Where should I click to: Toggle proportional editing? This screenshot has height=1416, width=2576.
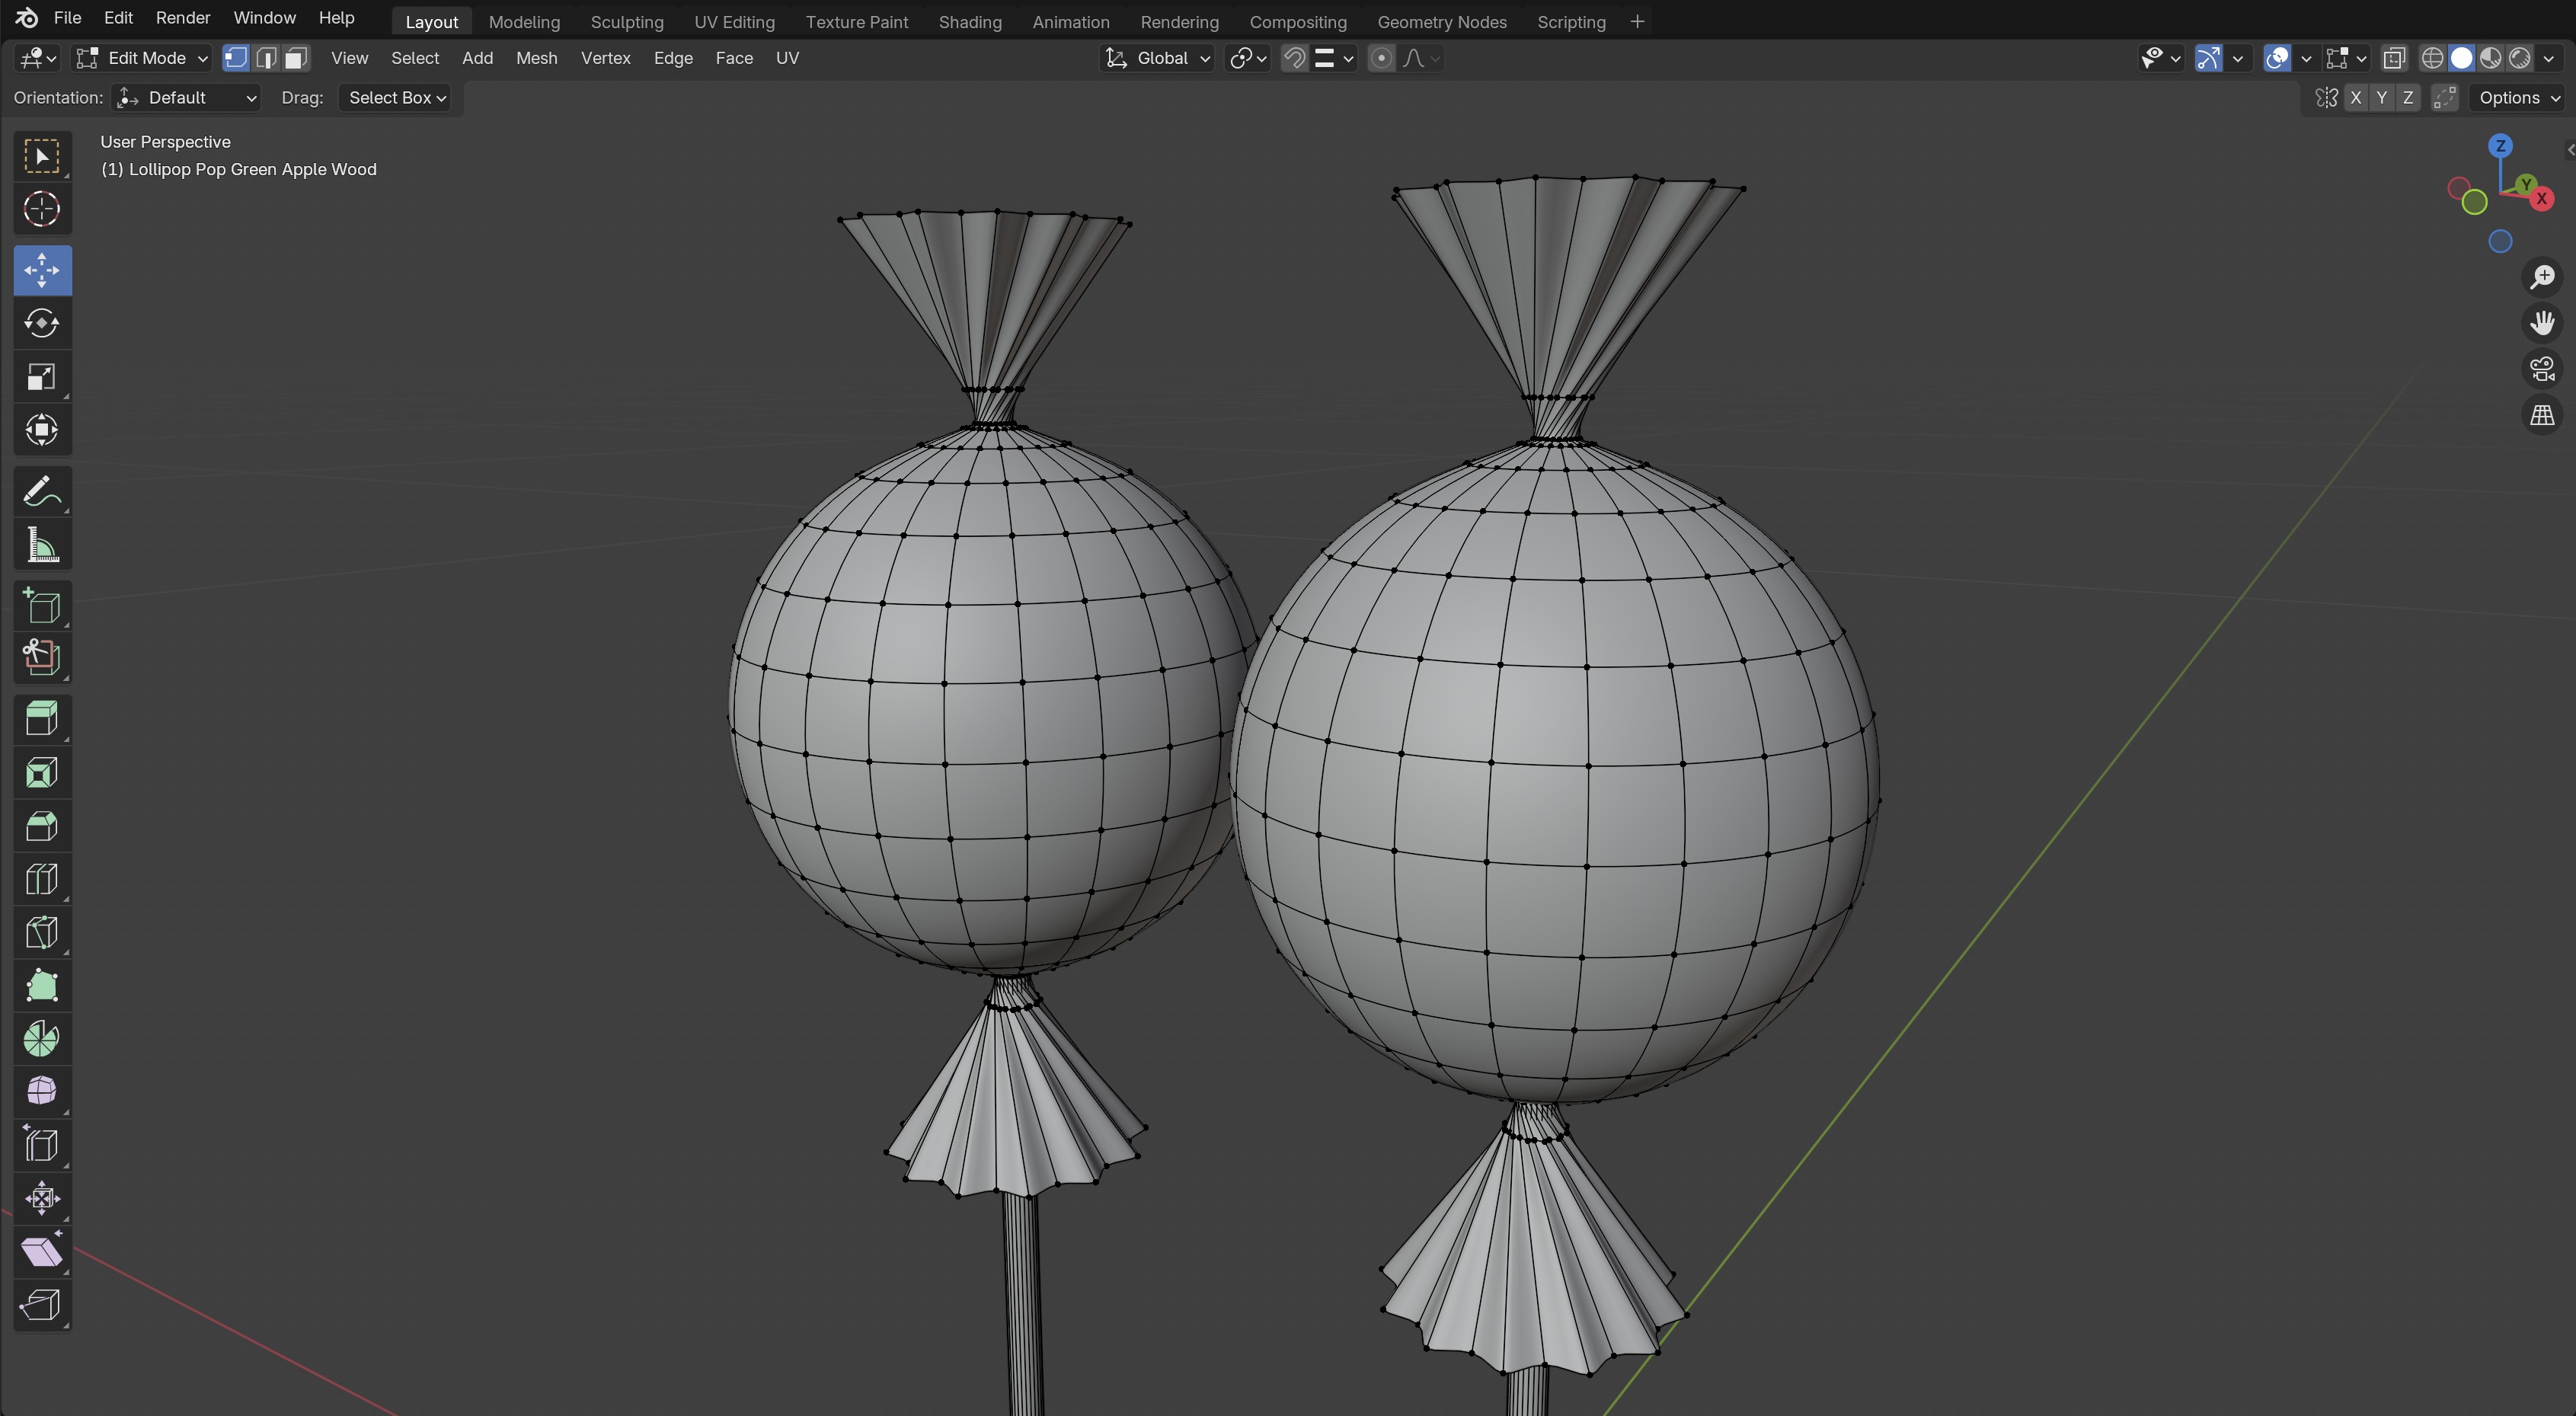[1381, 58]
